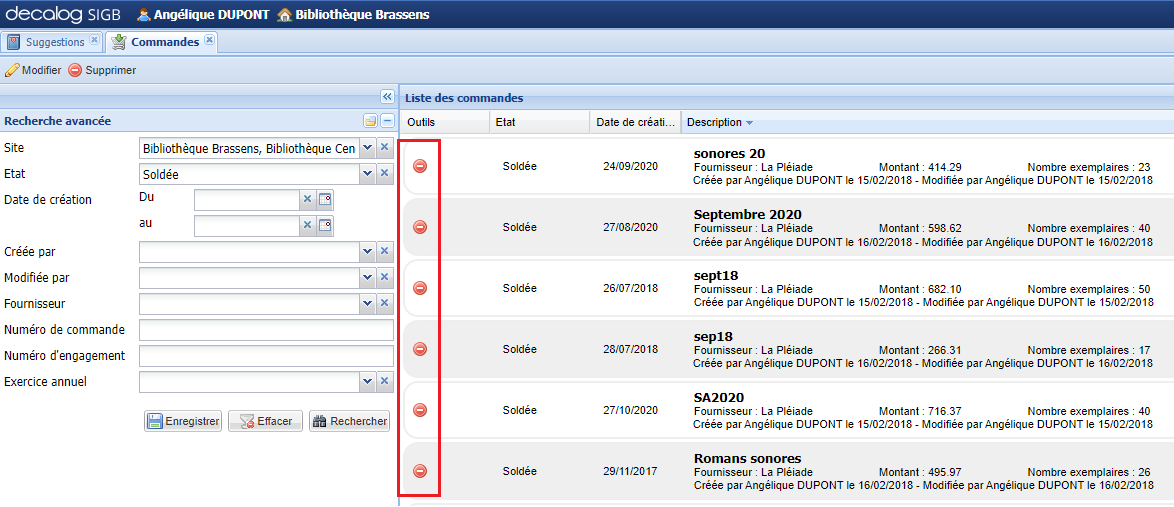Open calendar picker for the Du date
This screenshot has width=1174, height=507.
pyautogui.click(x=325, y=200)
